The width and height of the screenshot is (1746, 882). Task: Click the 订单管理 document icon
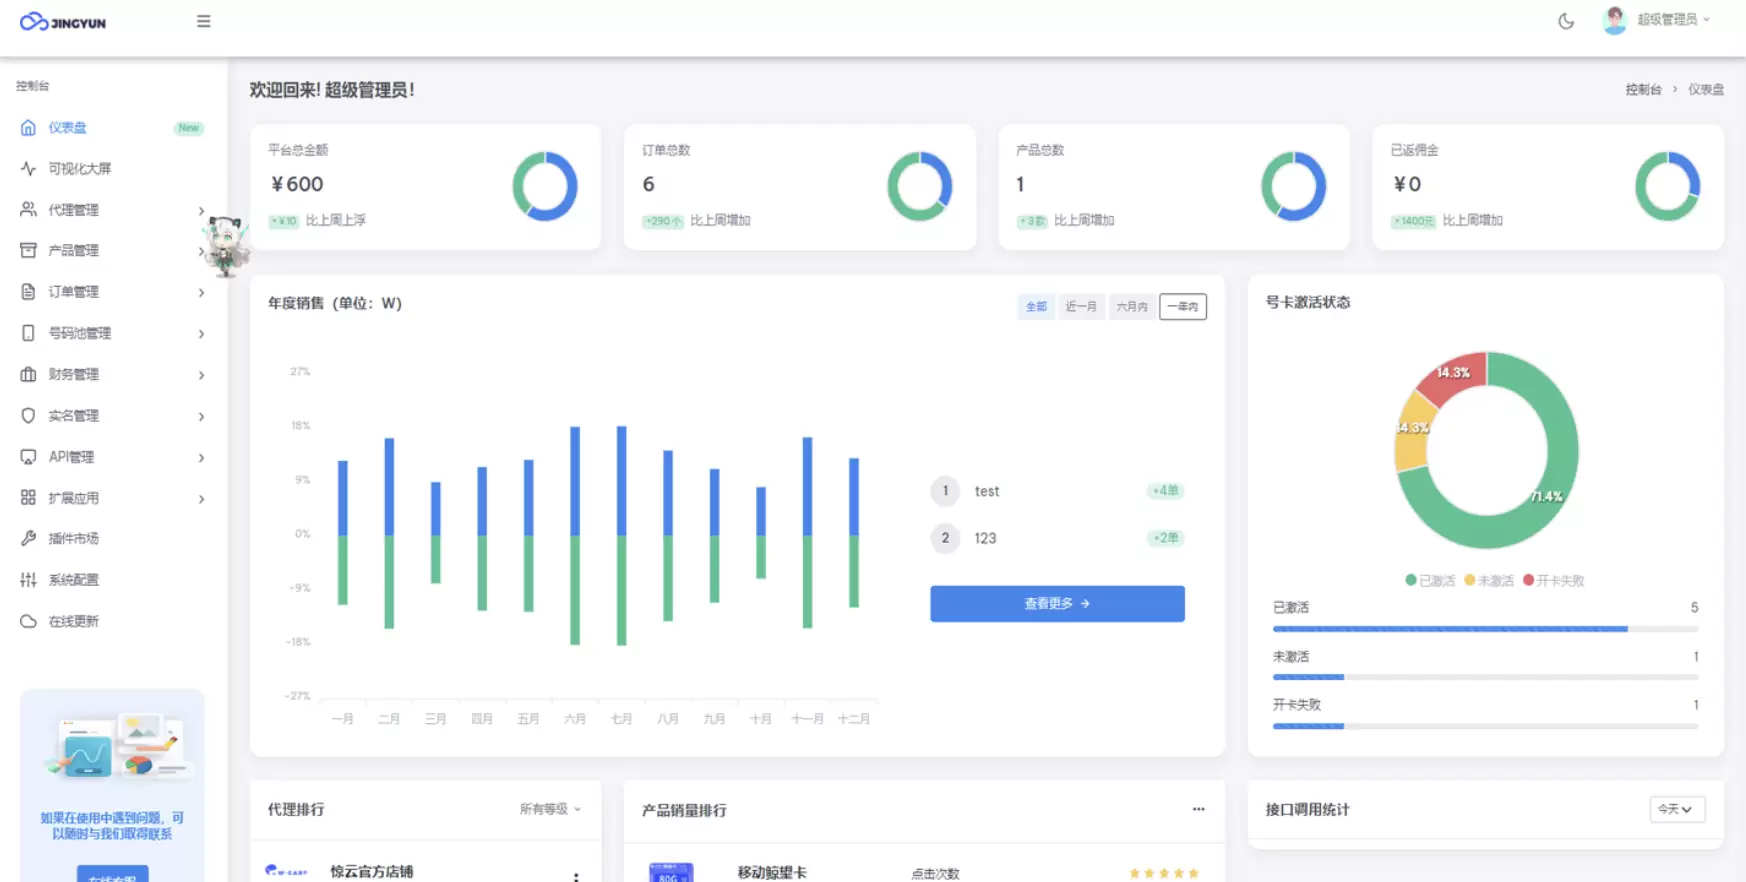coord(28,292)
